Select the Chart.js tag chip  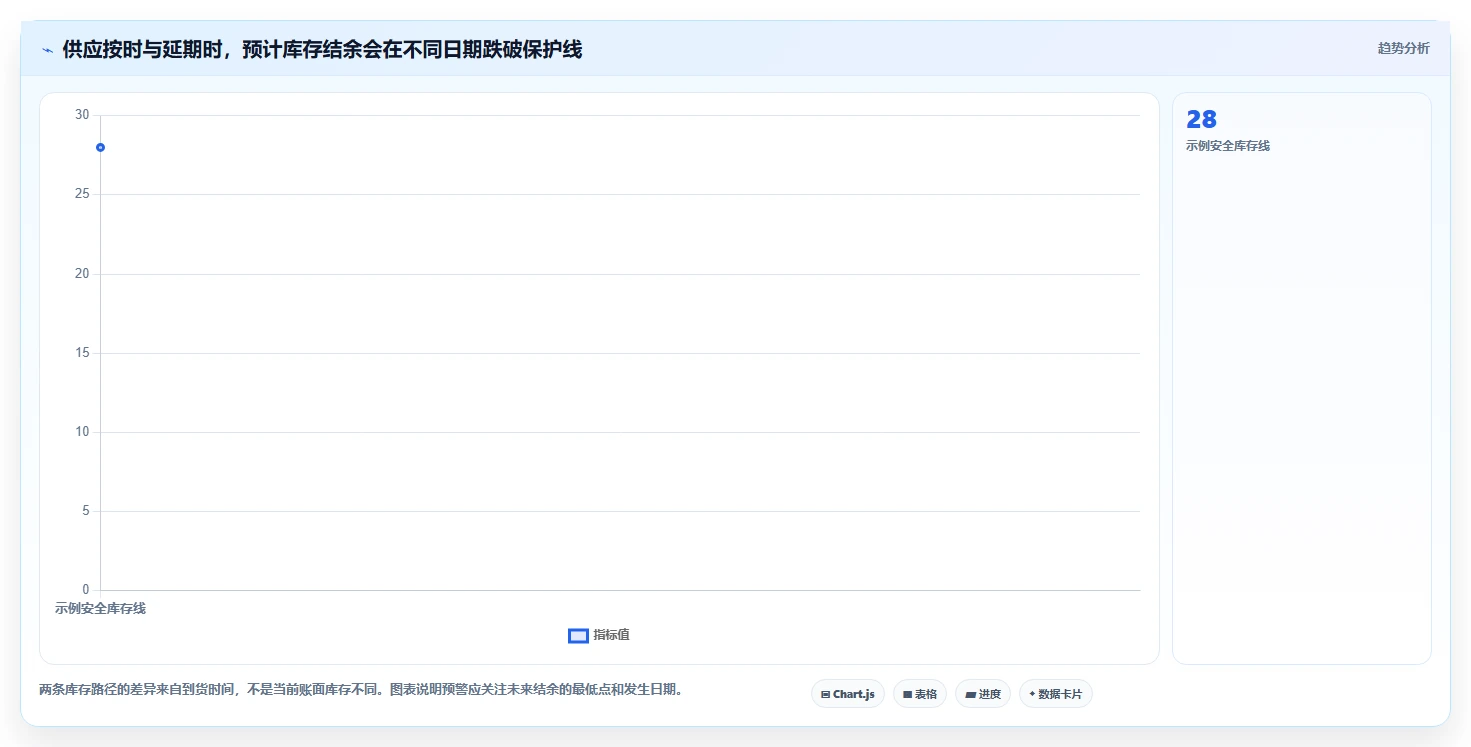pyautogui.click(x=847, y=694)
